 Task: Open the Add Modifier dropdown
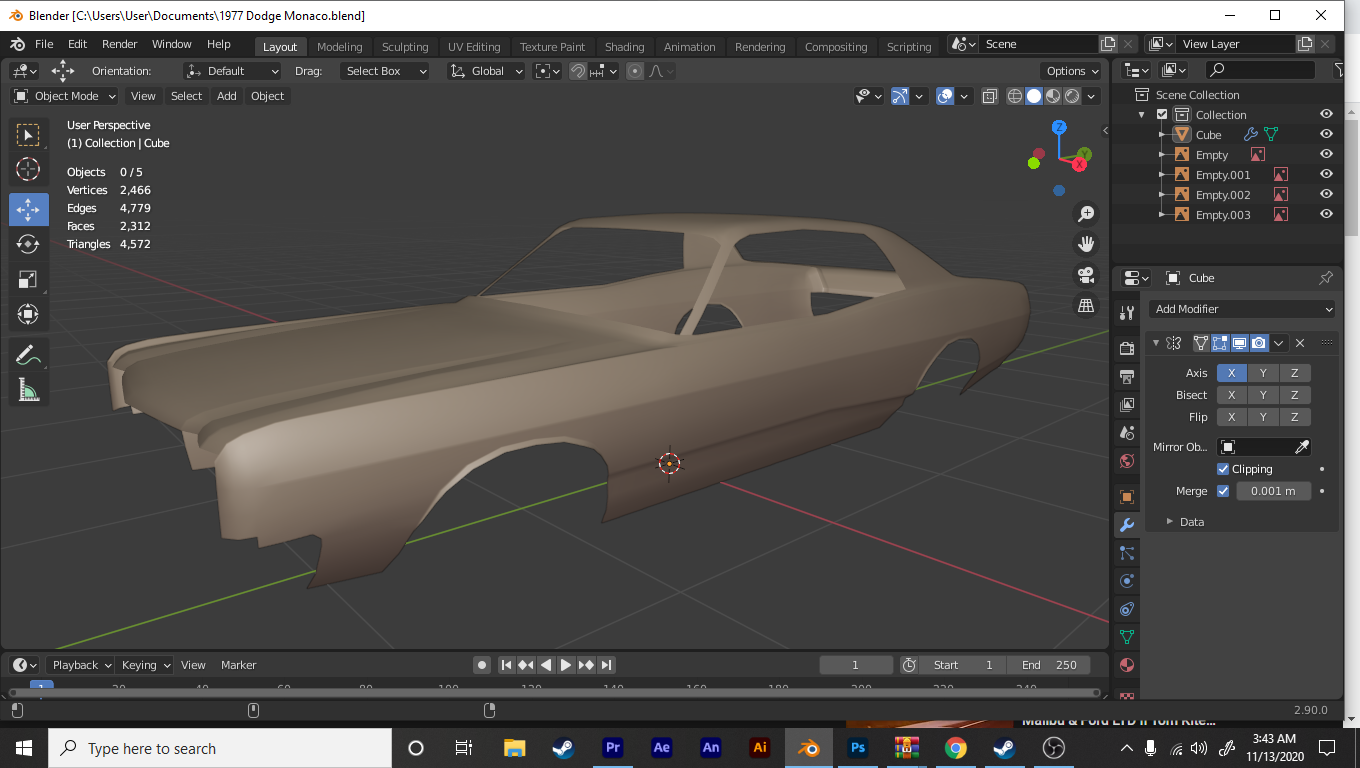click(1243, 309)
